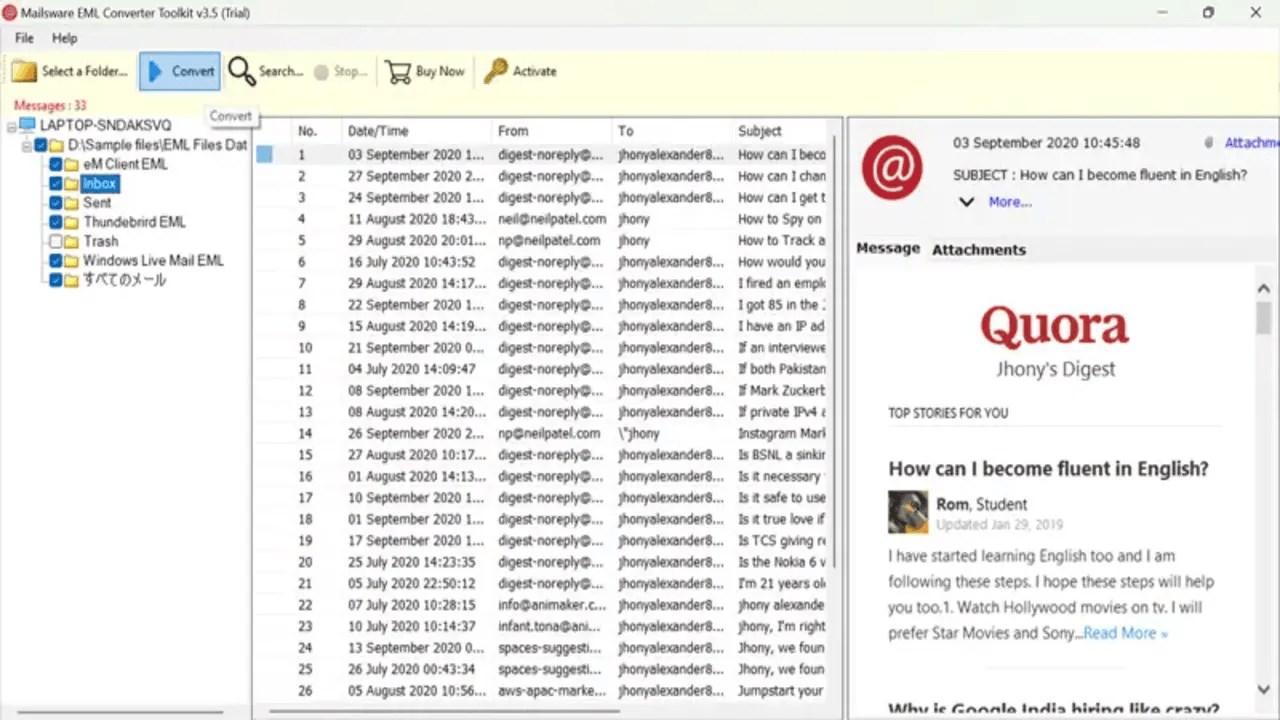Click the Convert play arrow icon
Screen dimensions: 1280x720
155,72
